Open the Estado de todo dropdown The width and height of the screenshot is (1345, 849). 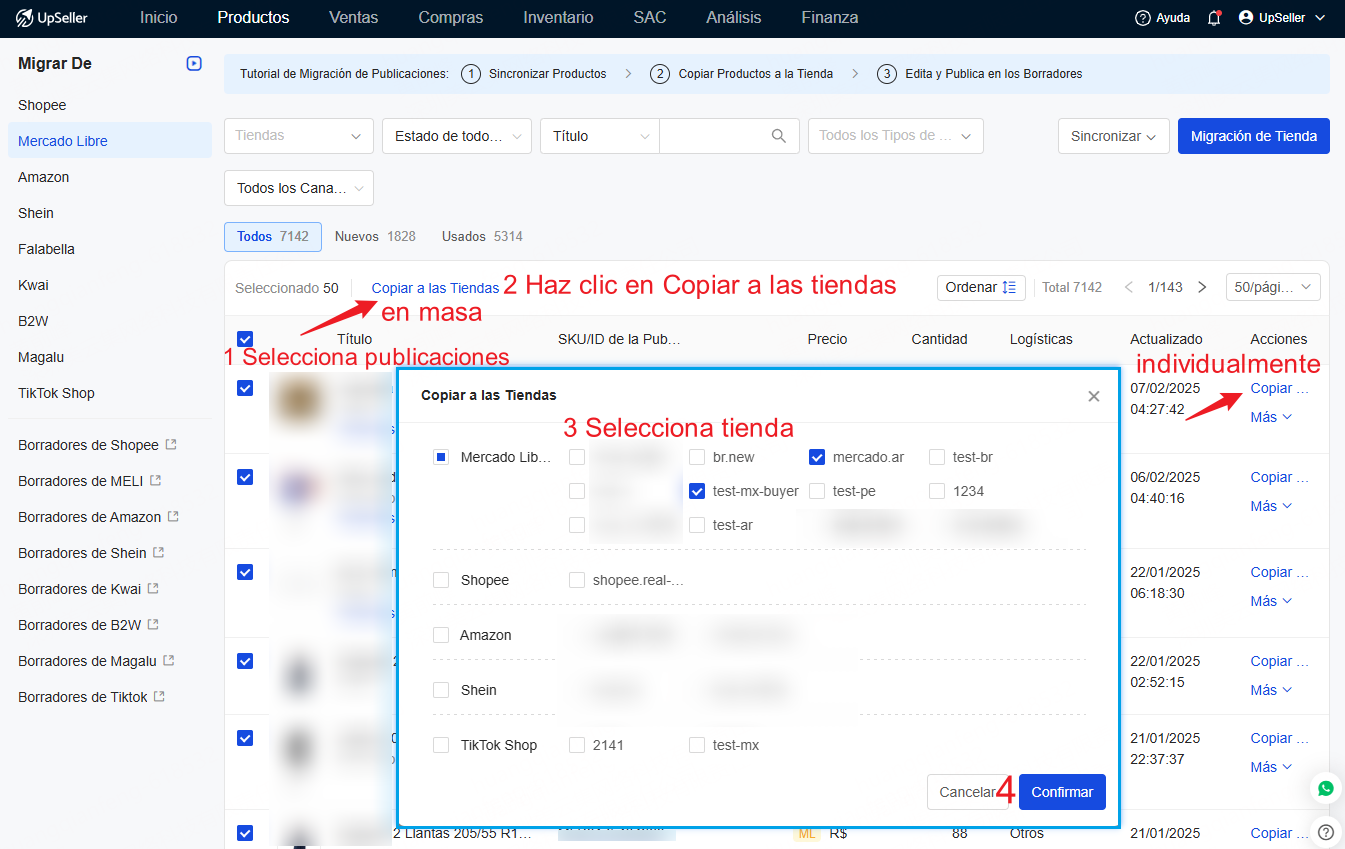(x=457, y=136)
